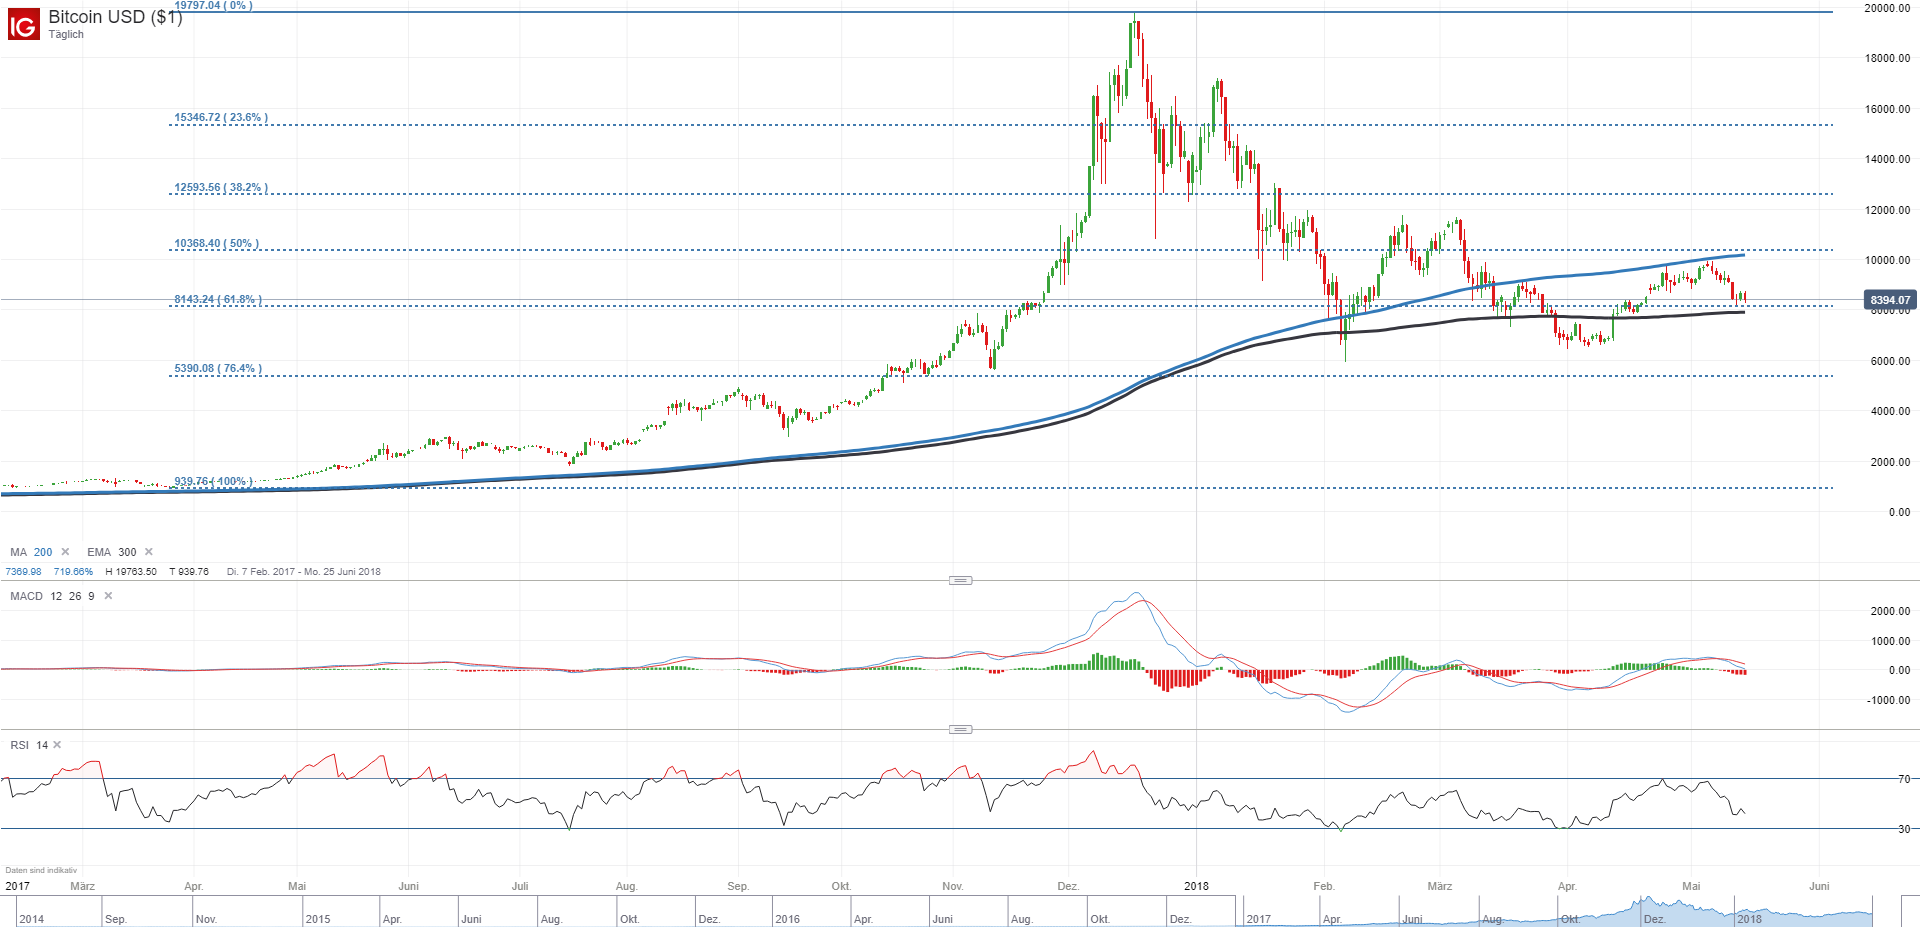Edit the RSI period value 14
Screen dimensions: 1920x927
[x=42, y=745]
